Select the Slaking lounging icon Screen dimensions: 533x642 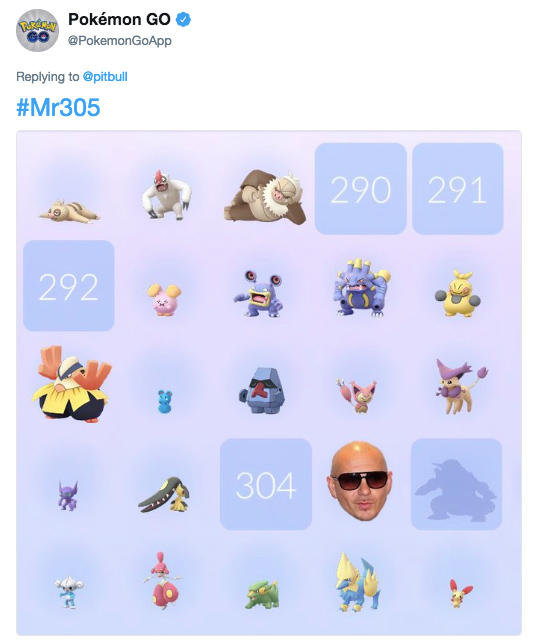tap(265, 196)
